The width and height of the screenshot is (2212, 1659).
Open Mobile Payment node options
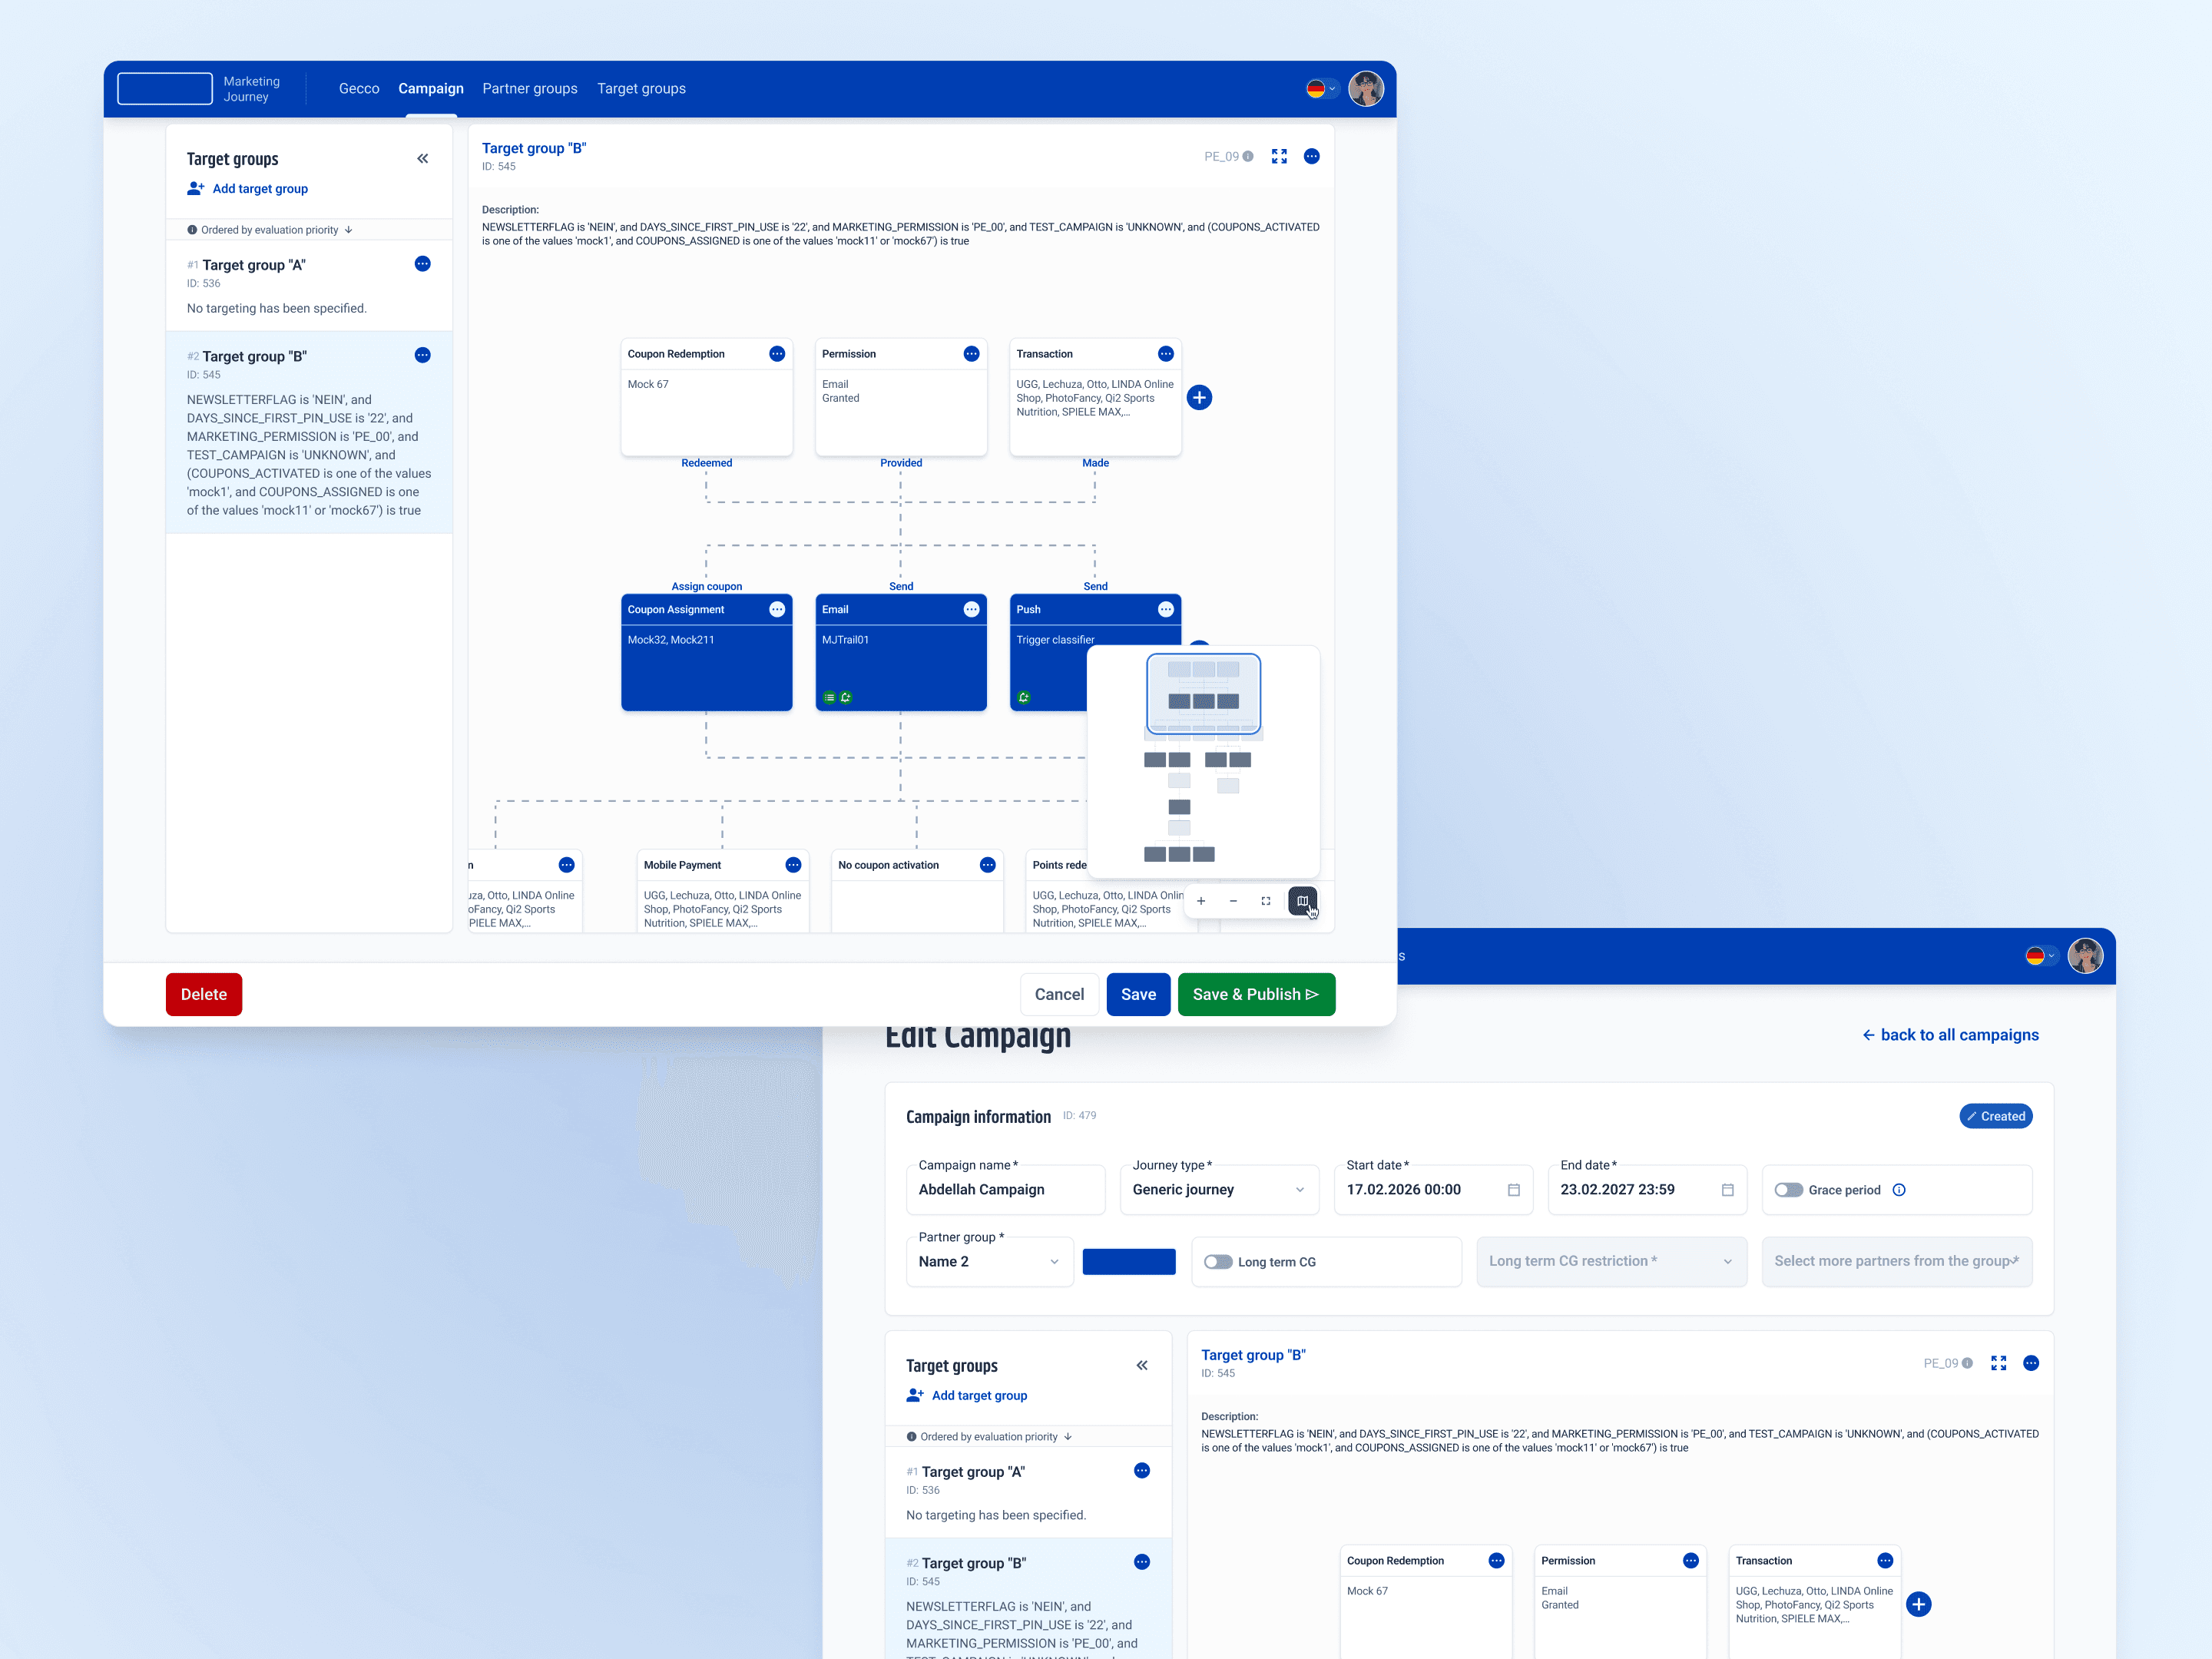click(x=793, y=865)
